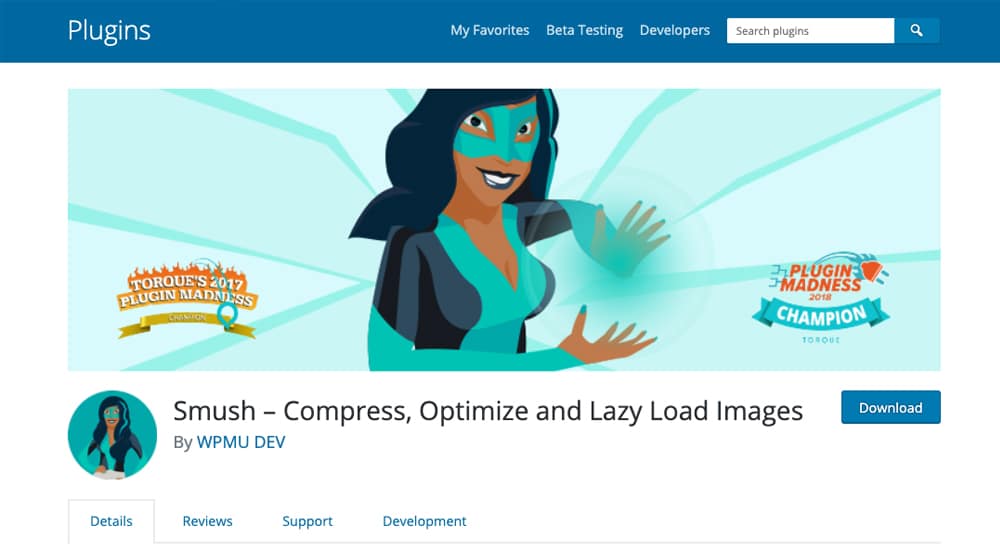Download the Smush plugin
This screenshot has width=1000, height=560.
click(x=890, y=408)
